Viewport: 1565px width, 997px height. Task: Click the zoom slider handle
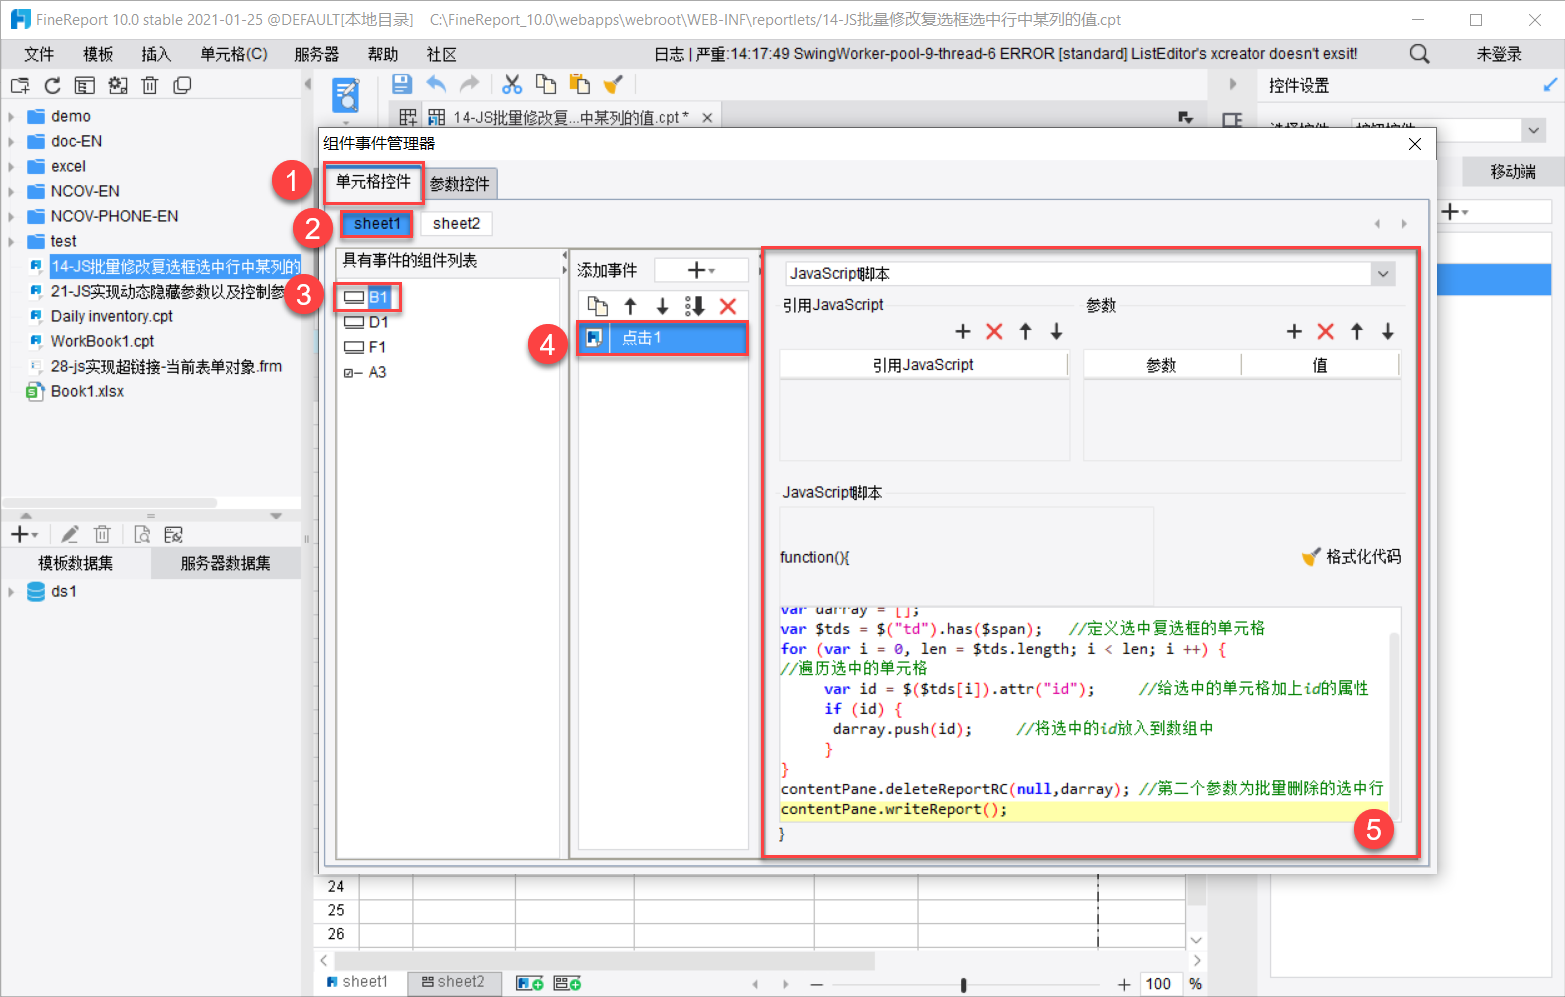click(x=963, y=985)
